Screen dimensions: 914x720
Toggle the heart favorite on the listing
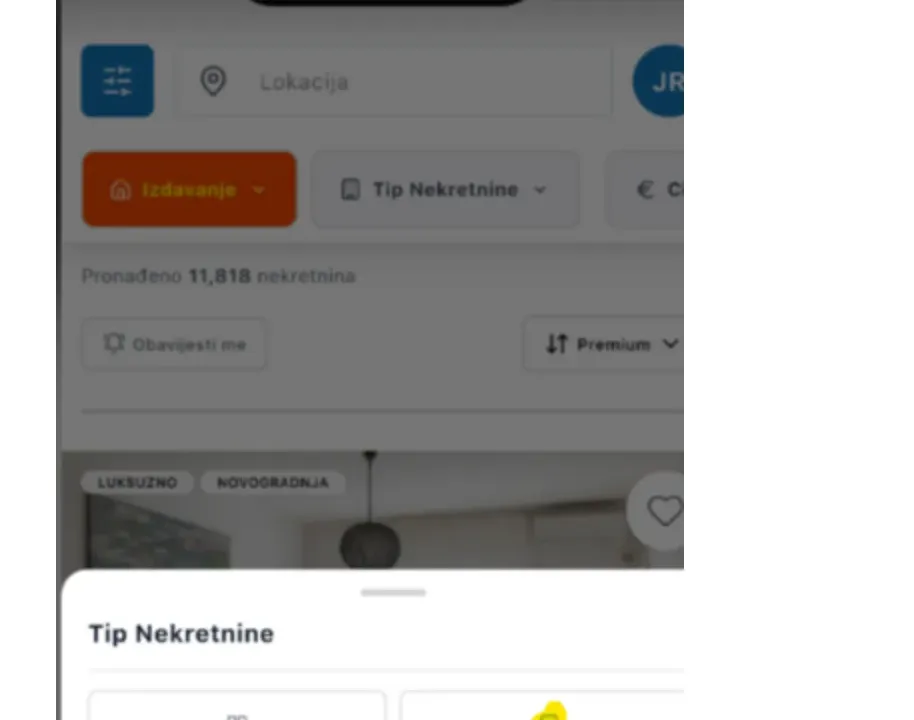(664, 511)
